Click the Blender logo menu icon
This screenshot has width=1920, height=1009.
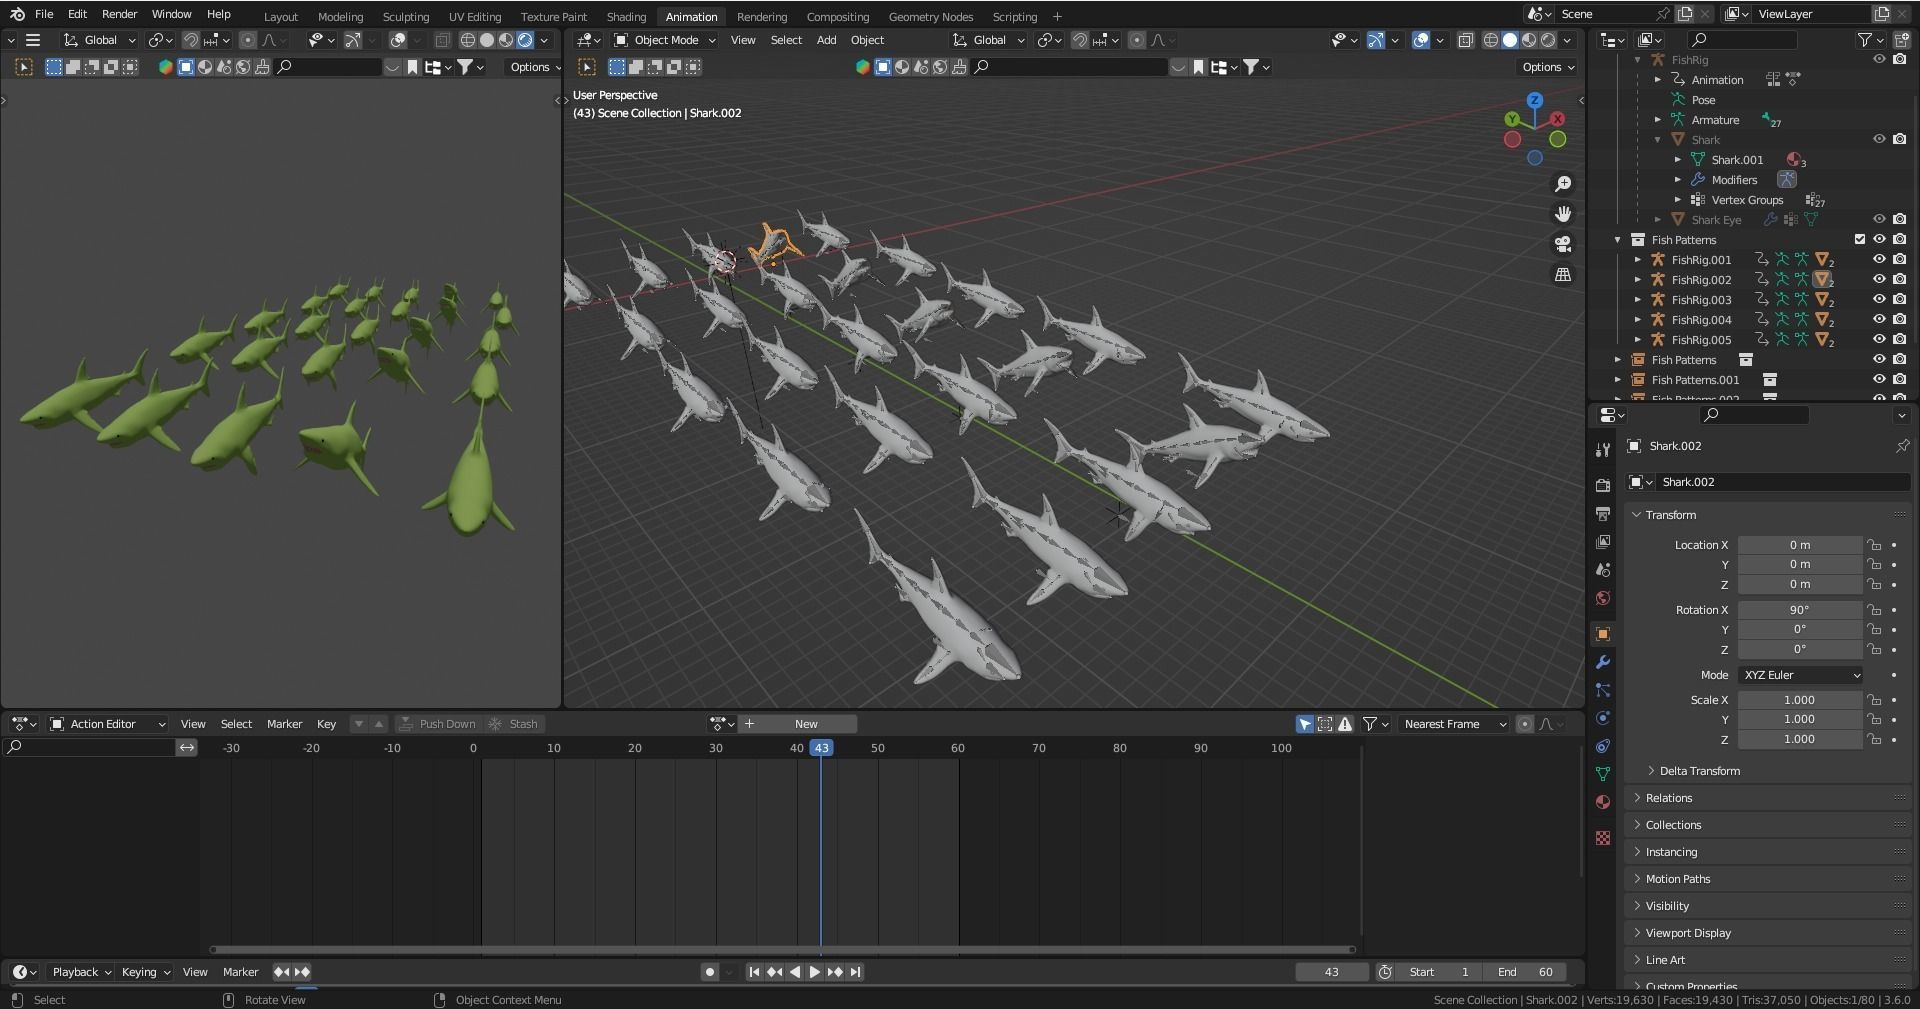pyautogui.click(x=17, y=14)
